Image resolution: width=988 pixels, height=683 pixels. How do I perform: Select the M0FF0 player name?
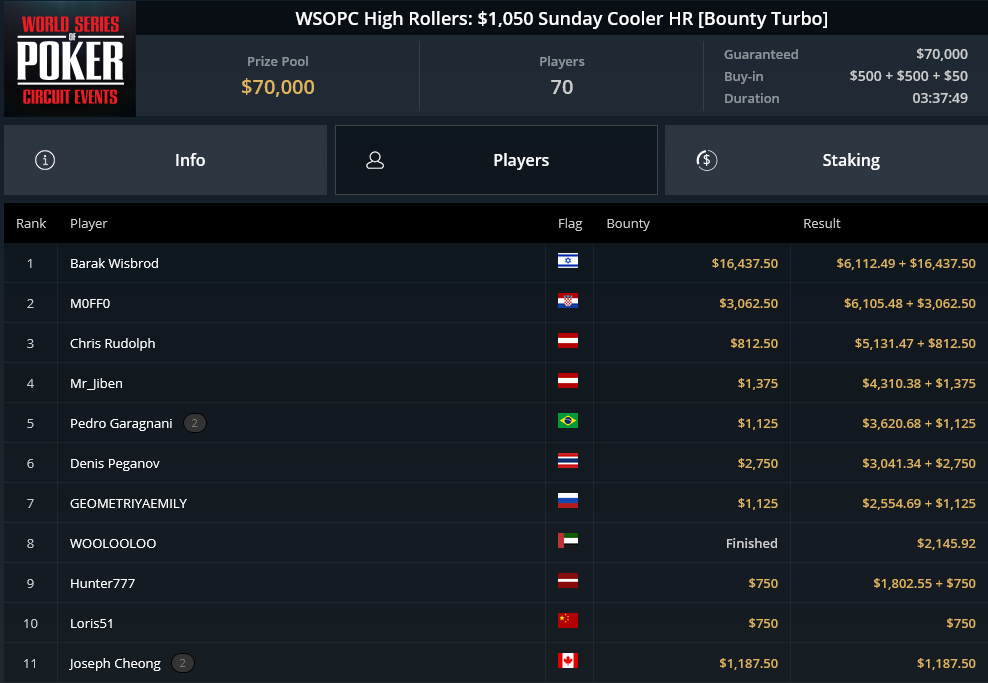(x=90, y=304)
